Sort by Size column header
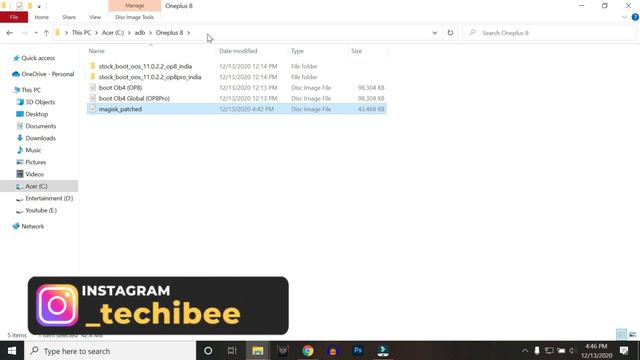Image resolution: width=640 pixels, height=360 pixels. point(356,51)
